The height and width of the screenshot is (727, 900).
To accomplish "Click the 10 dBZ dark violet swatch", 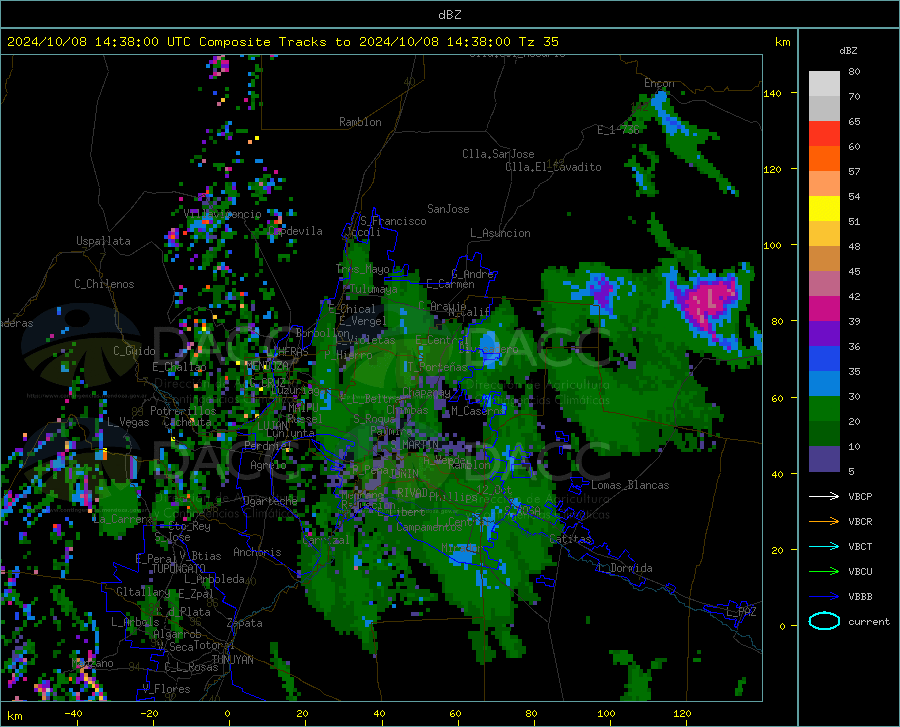I will click(824, 459).
